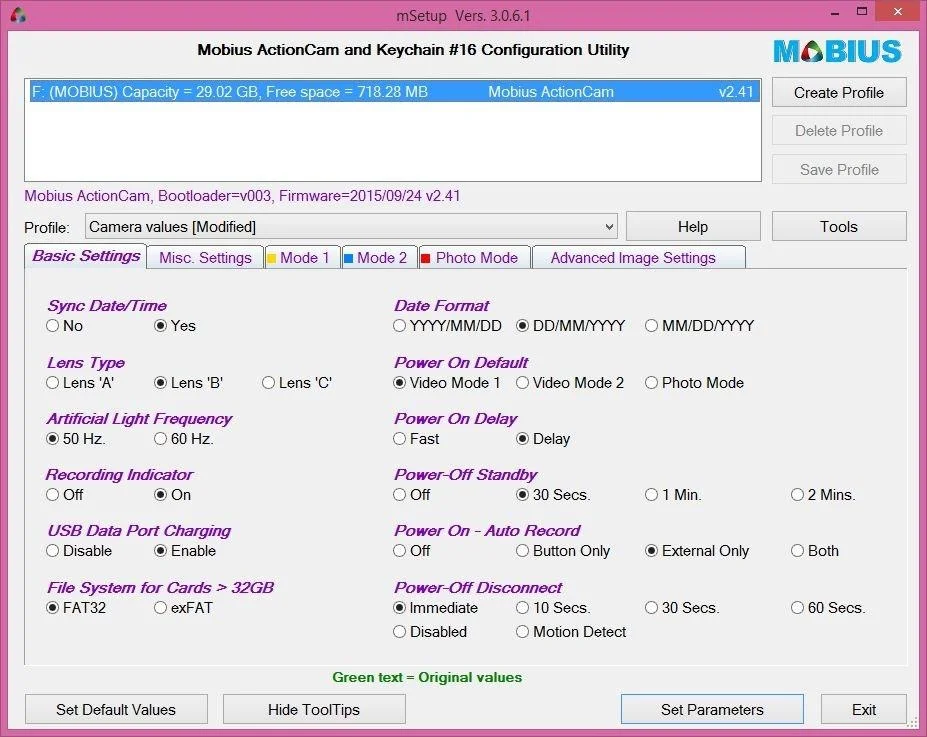Set Auto Record to Button Only
The height and width of the screenshot is (737, 927).
[x=563, y=551]
